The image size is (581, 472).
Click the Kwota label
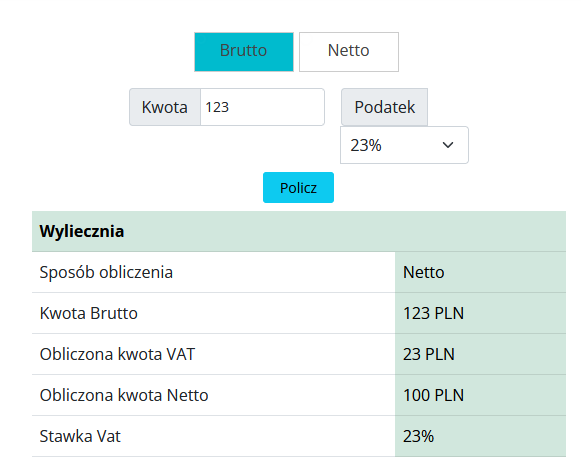(x=165, y=107)
